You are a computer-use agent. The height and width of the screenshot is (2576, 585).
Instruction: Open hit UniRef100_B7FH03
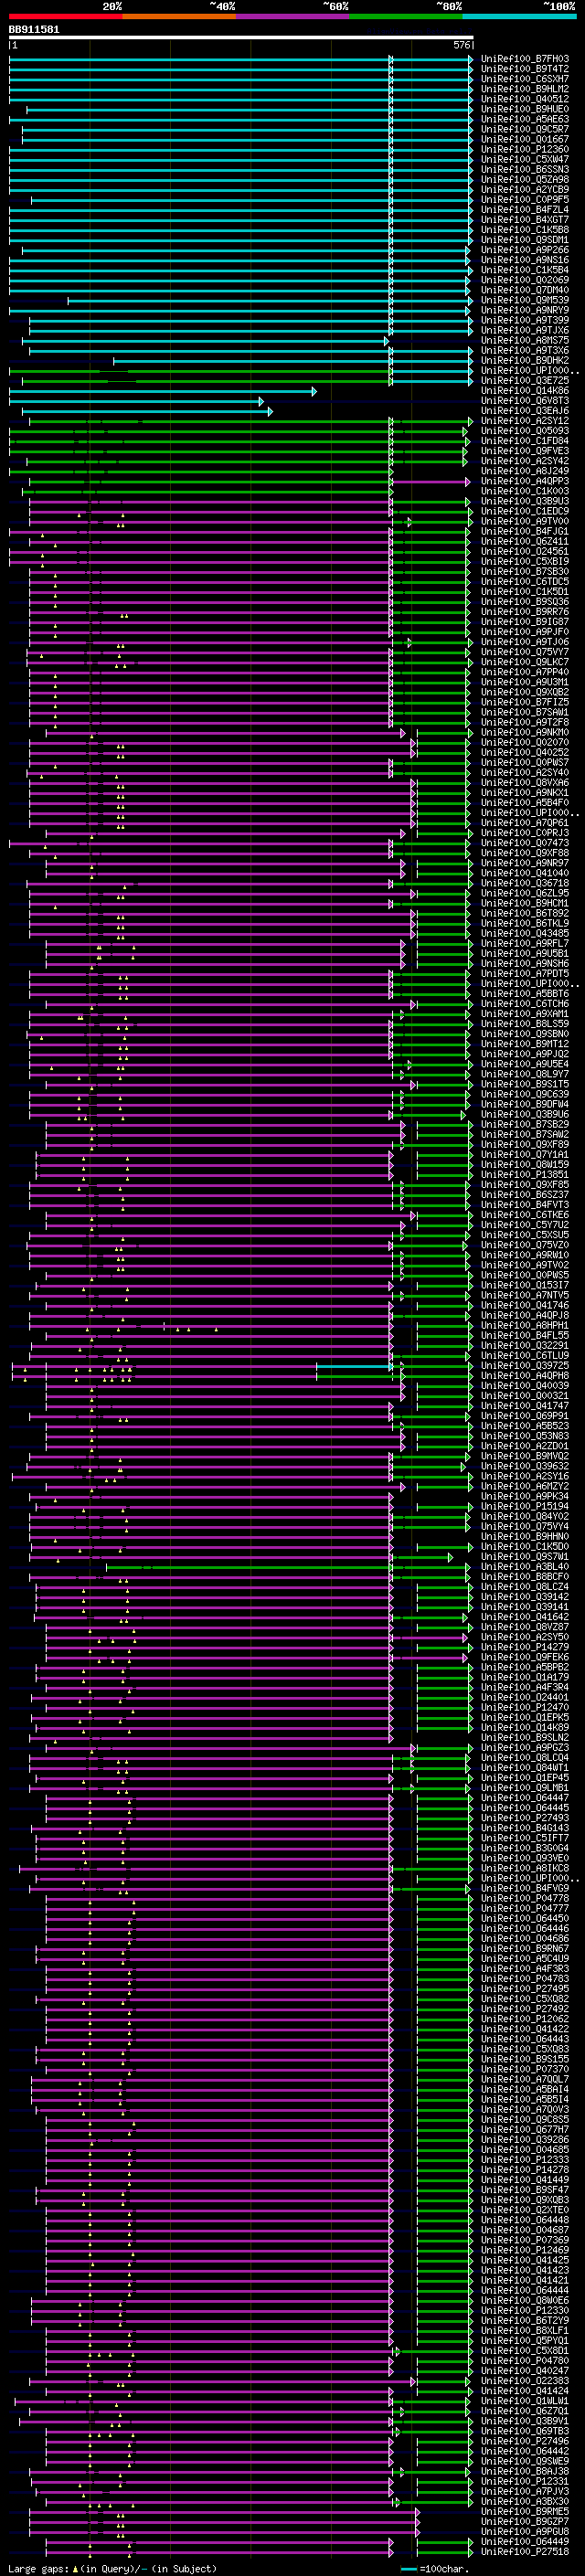(525, 59)
